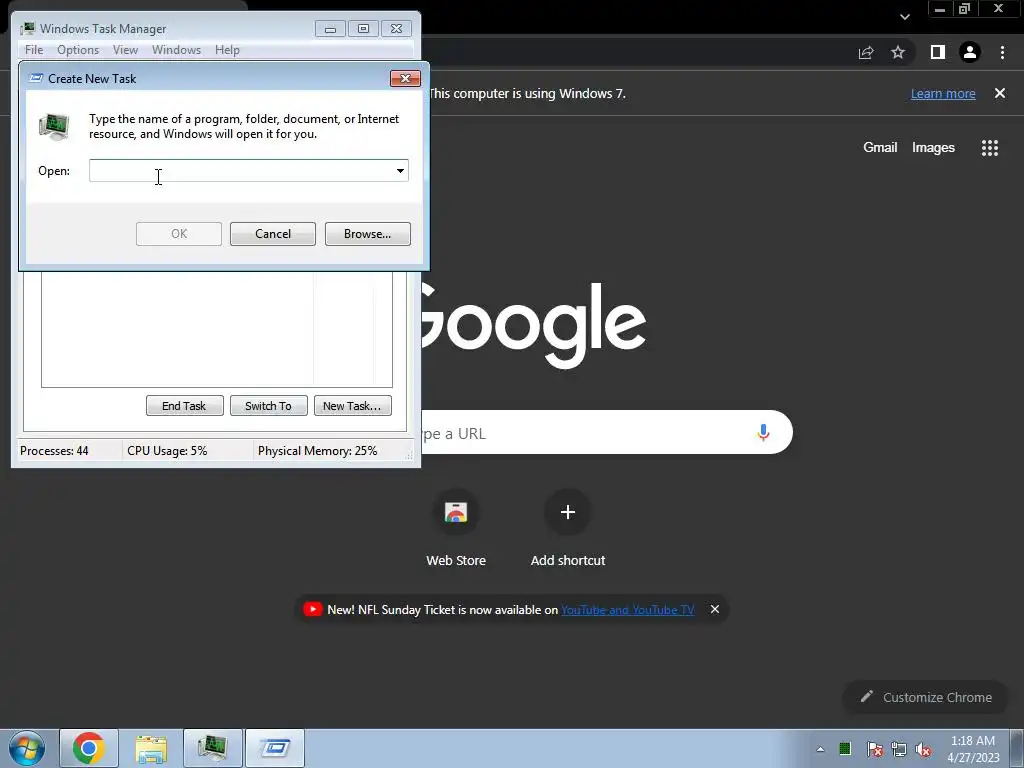Select Task Manager taskbar button
1024x768 pixels.
pos(213,748)
